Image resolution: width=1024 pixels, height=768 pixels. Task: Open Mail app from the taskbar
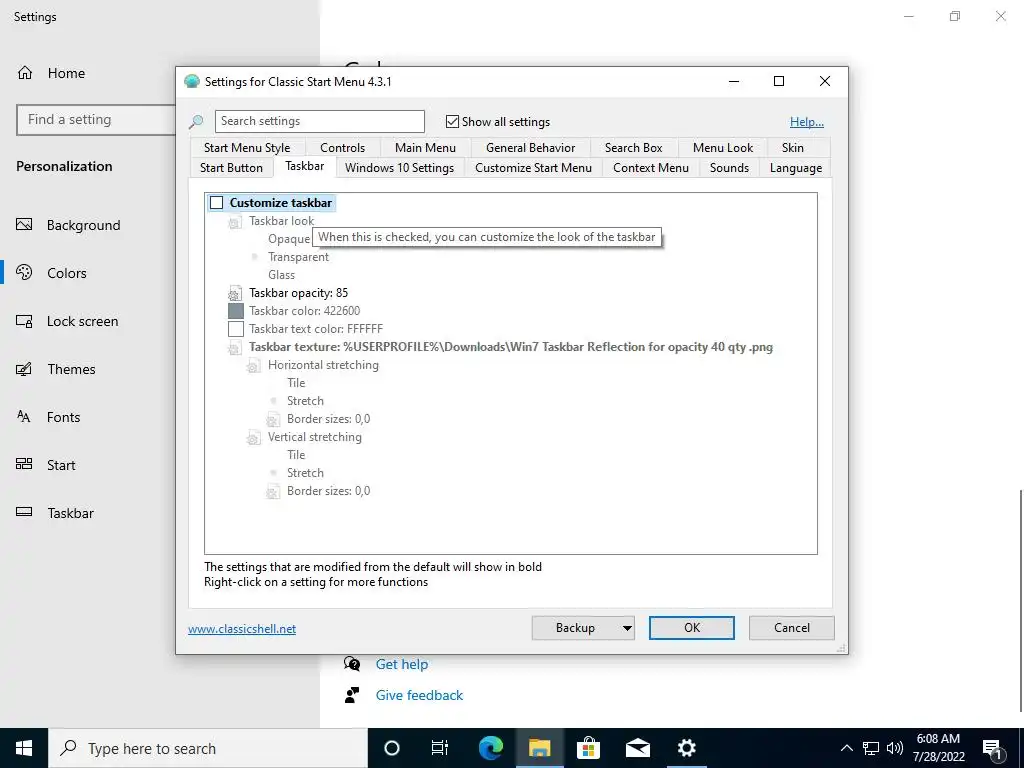point(637,748)
